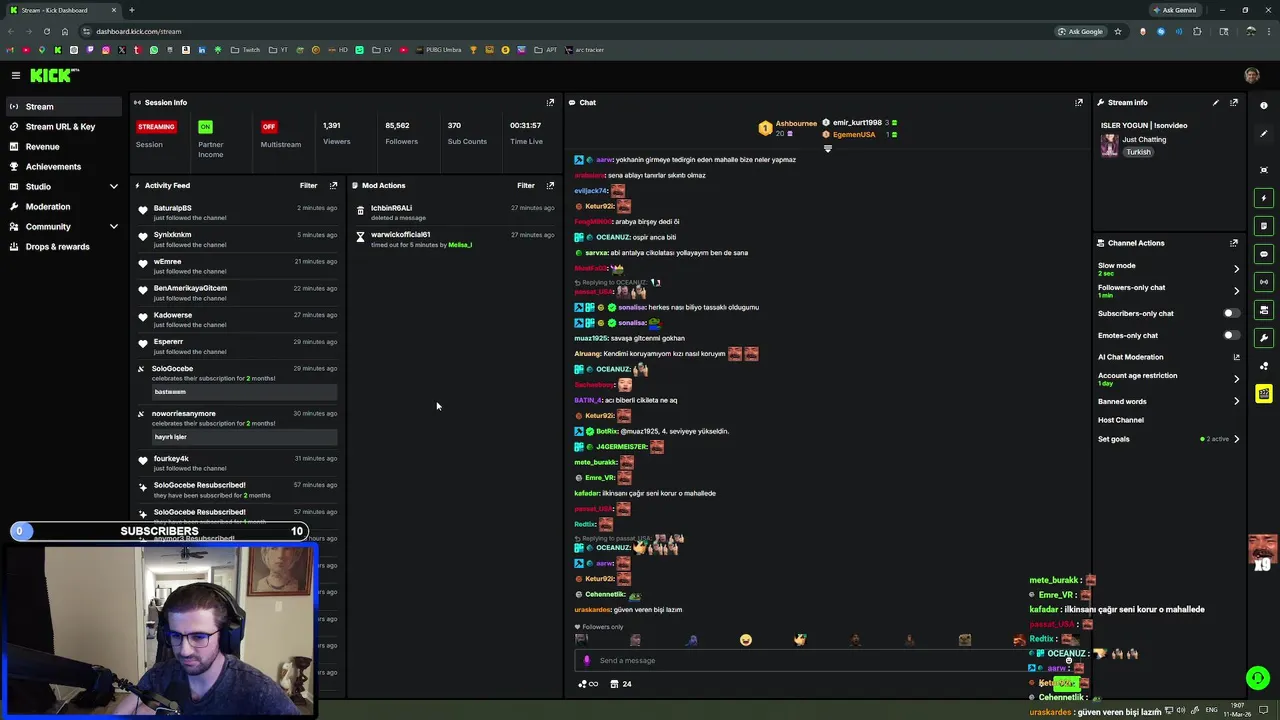Expand the top gifters arrow in chat
This screenshot has height=720, width=1280.
click(827, 149)
